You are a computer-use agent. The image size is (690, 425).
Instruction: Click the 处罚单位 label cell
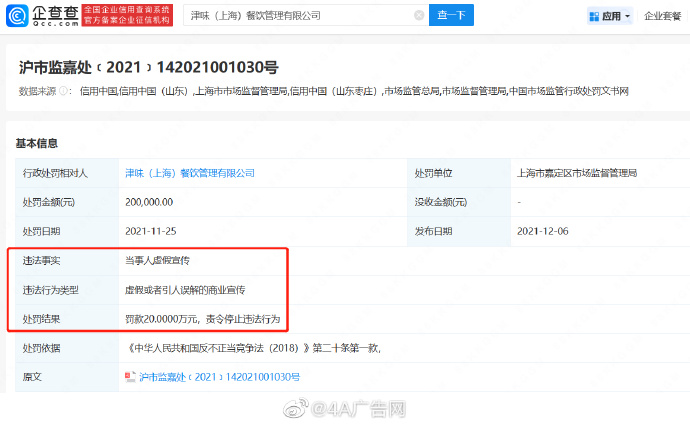(x=459, y=173)
